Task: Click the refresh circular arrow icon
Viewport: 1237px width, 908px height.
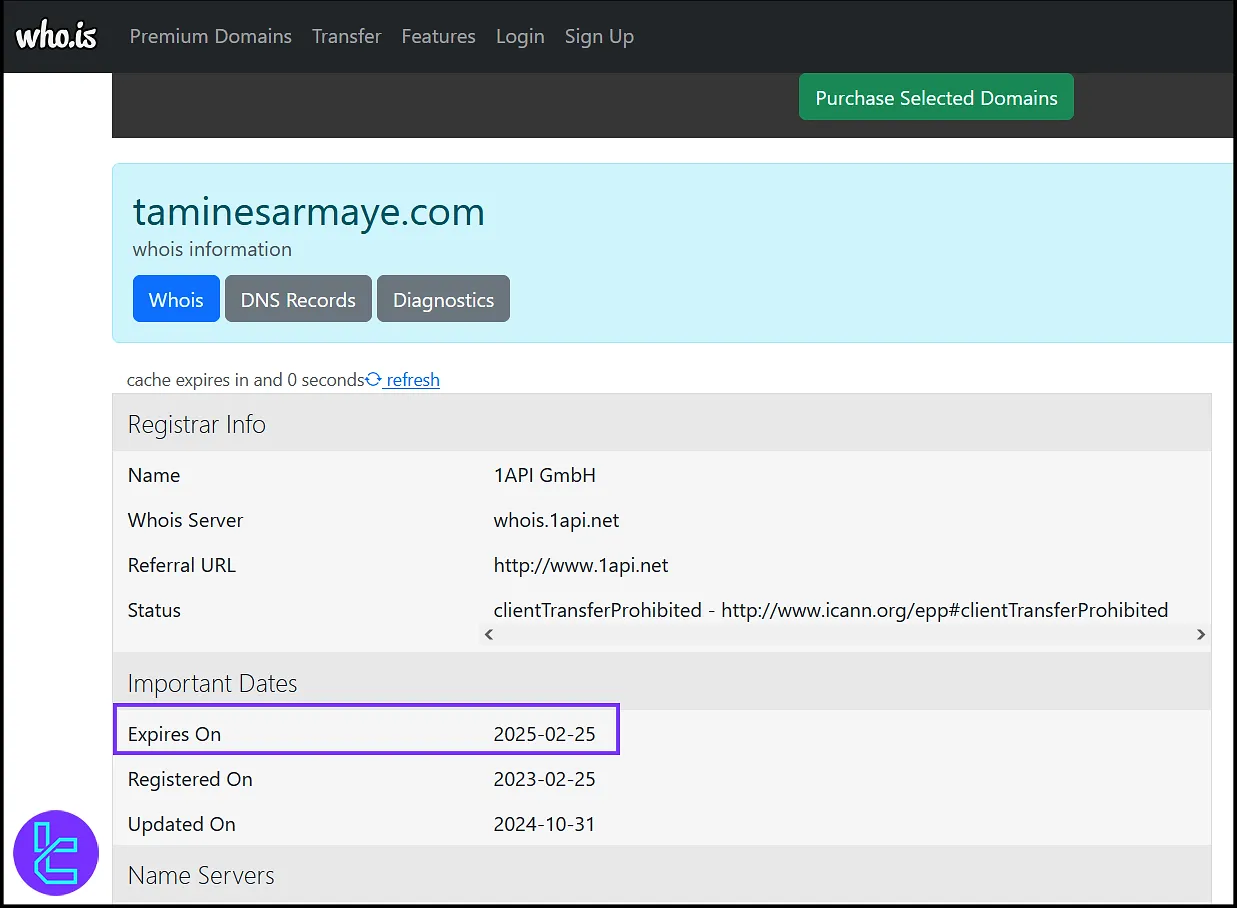Action: 374,380
